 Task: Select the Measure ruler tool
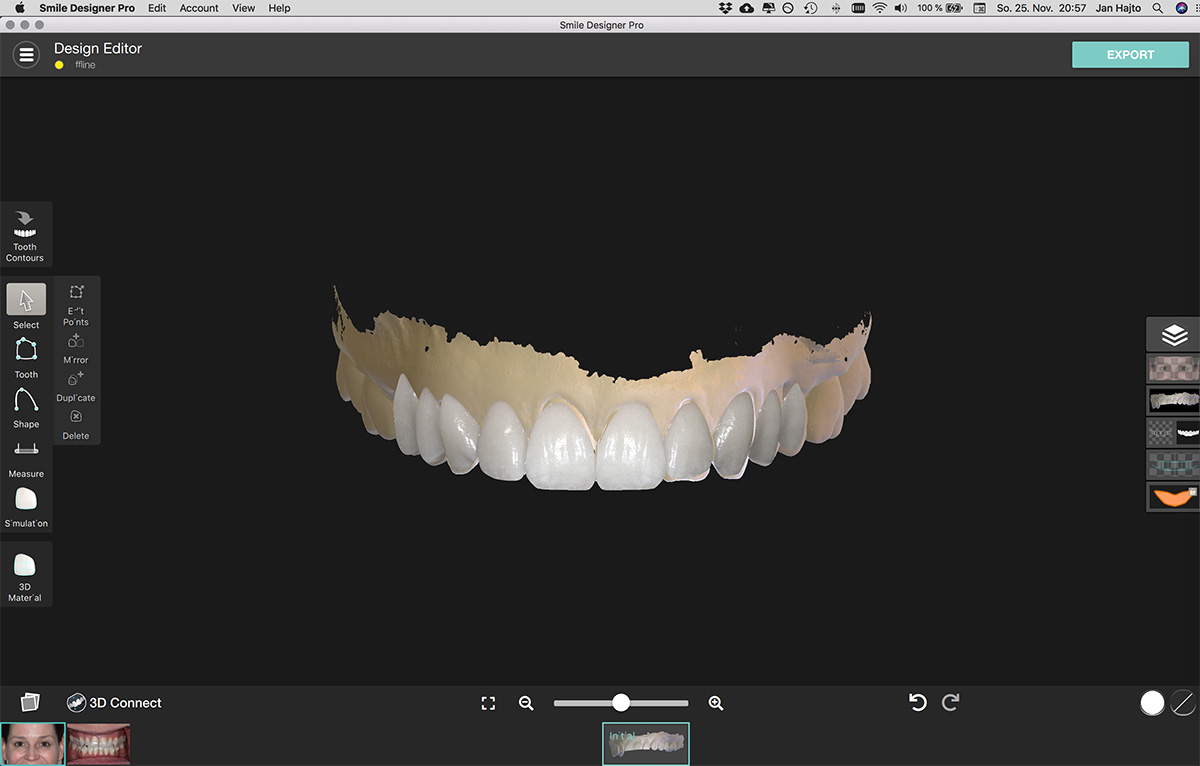click(x=26, y=458)
